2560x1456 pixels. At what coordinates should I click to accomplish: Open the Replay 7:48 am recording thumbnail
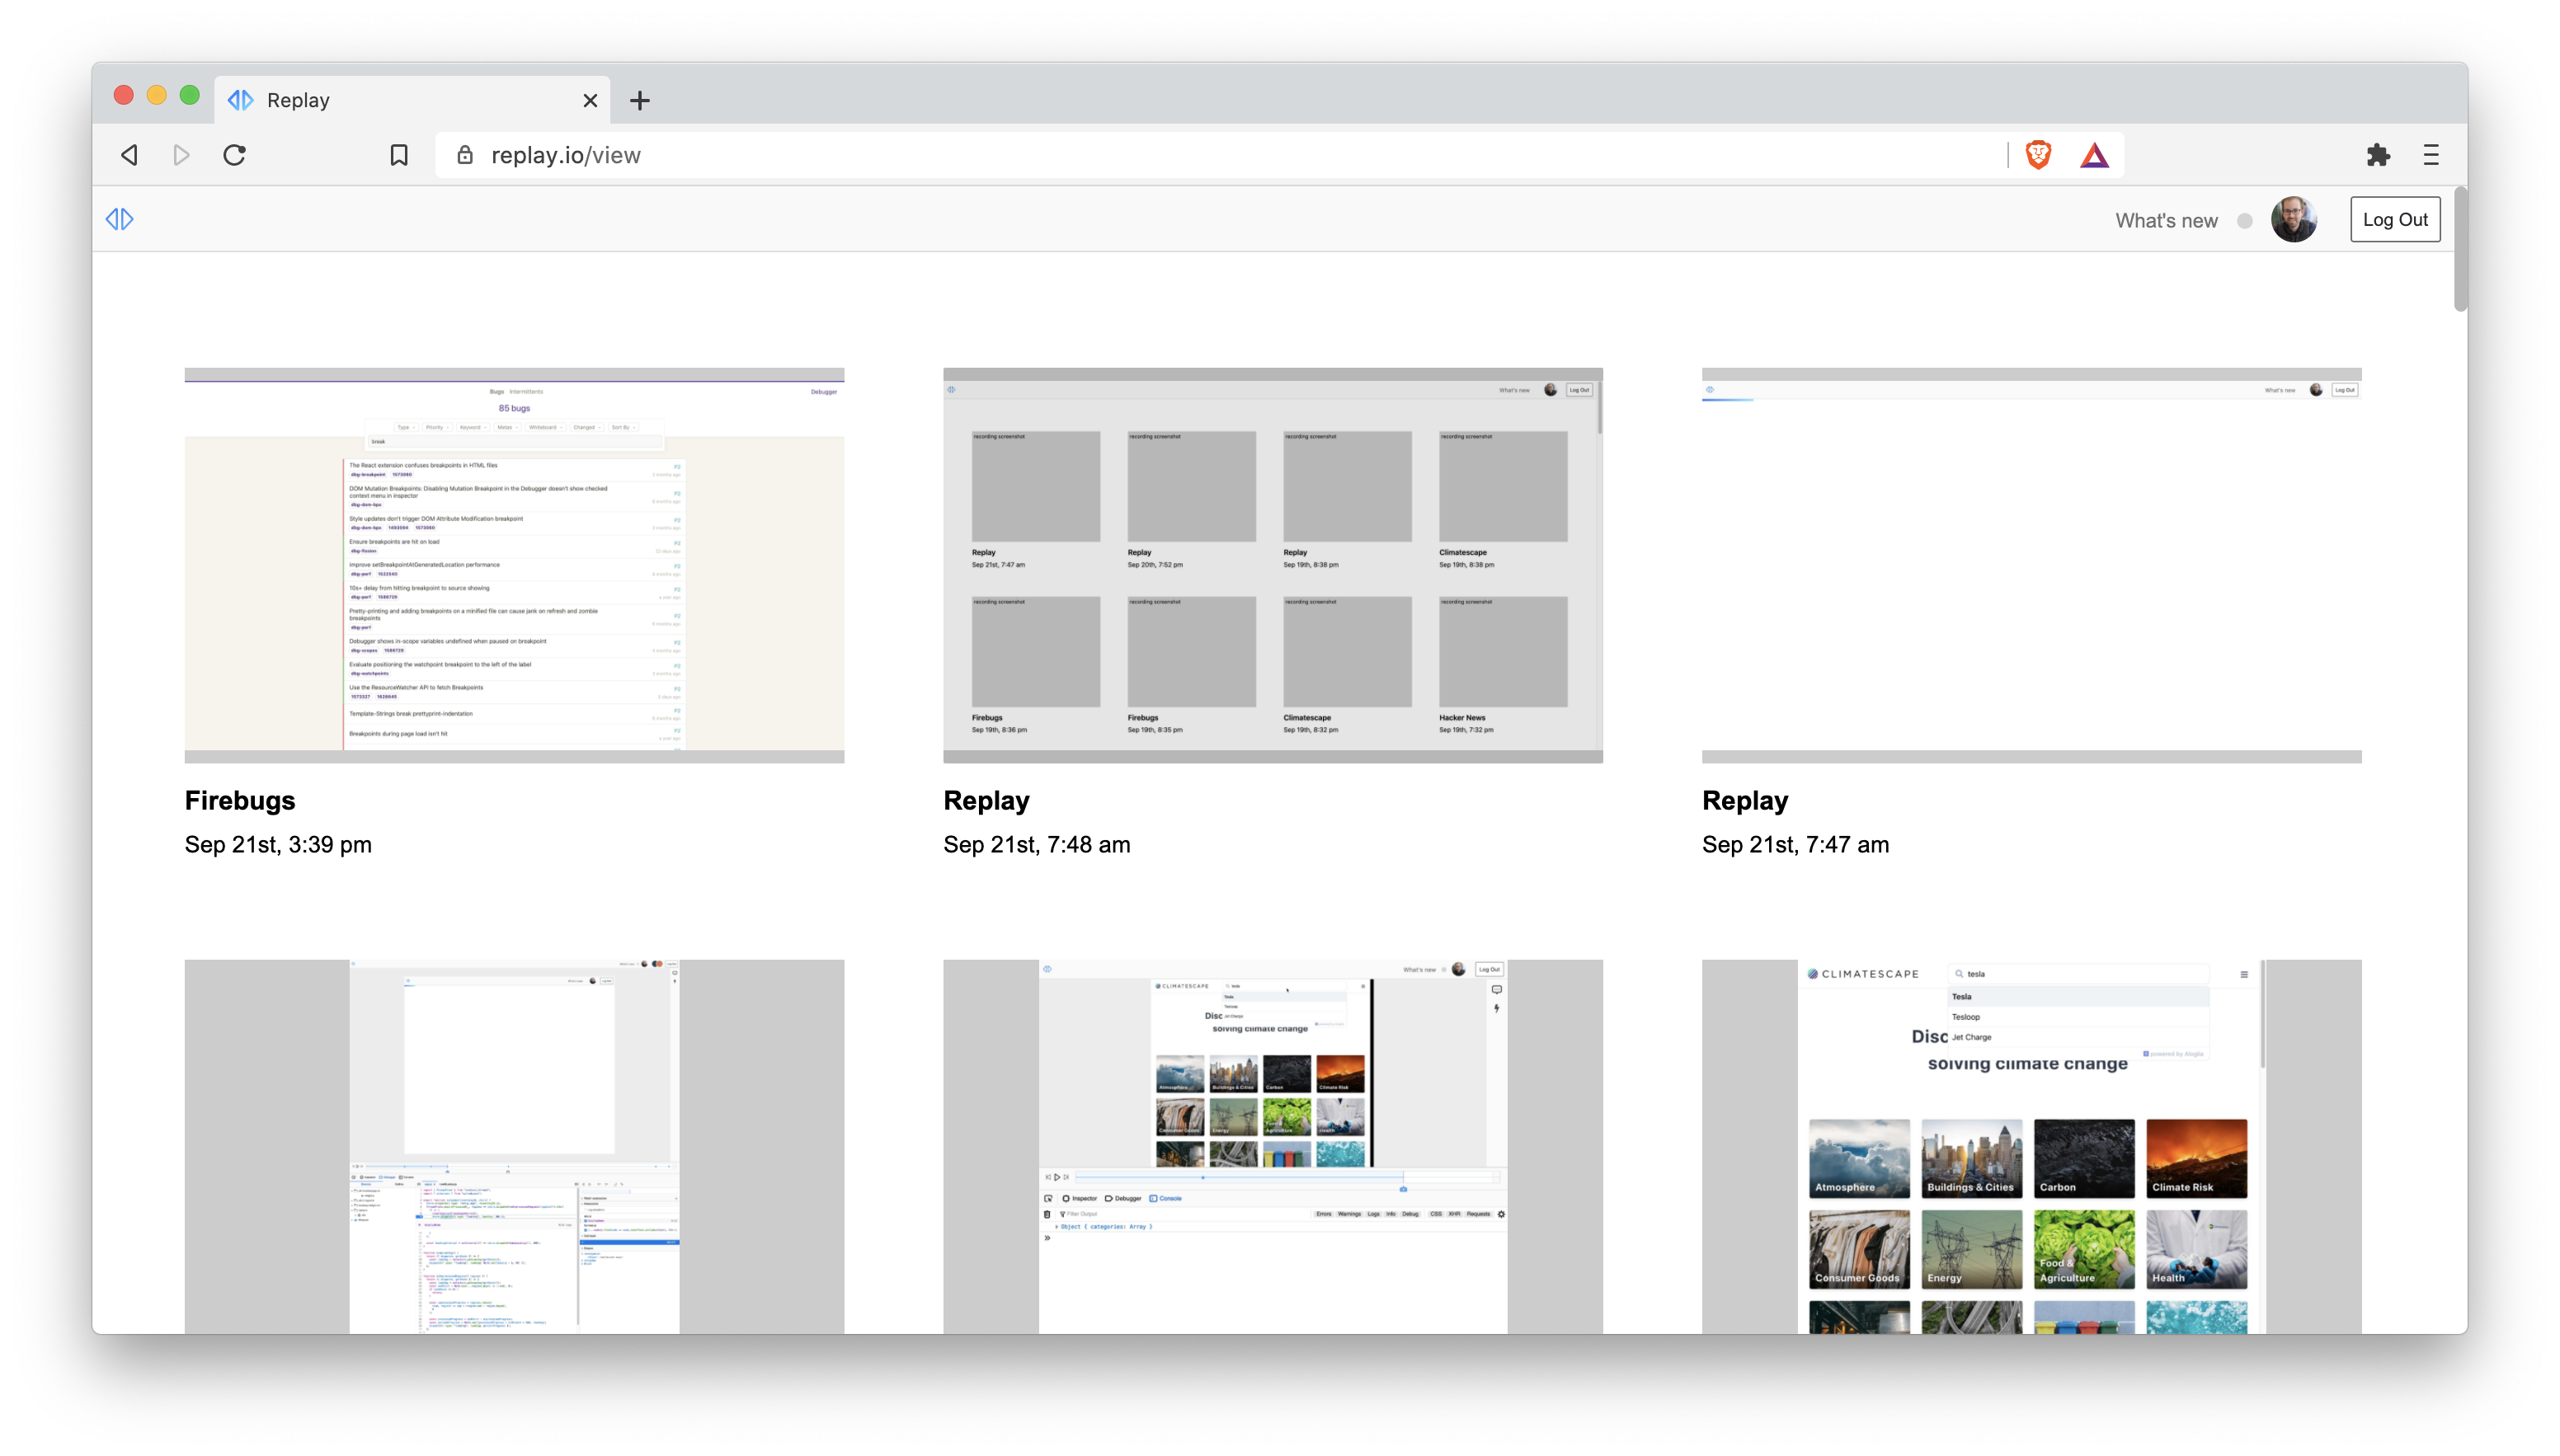[x=1272, y=565]
